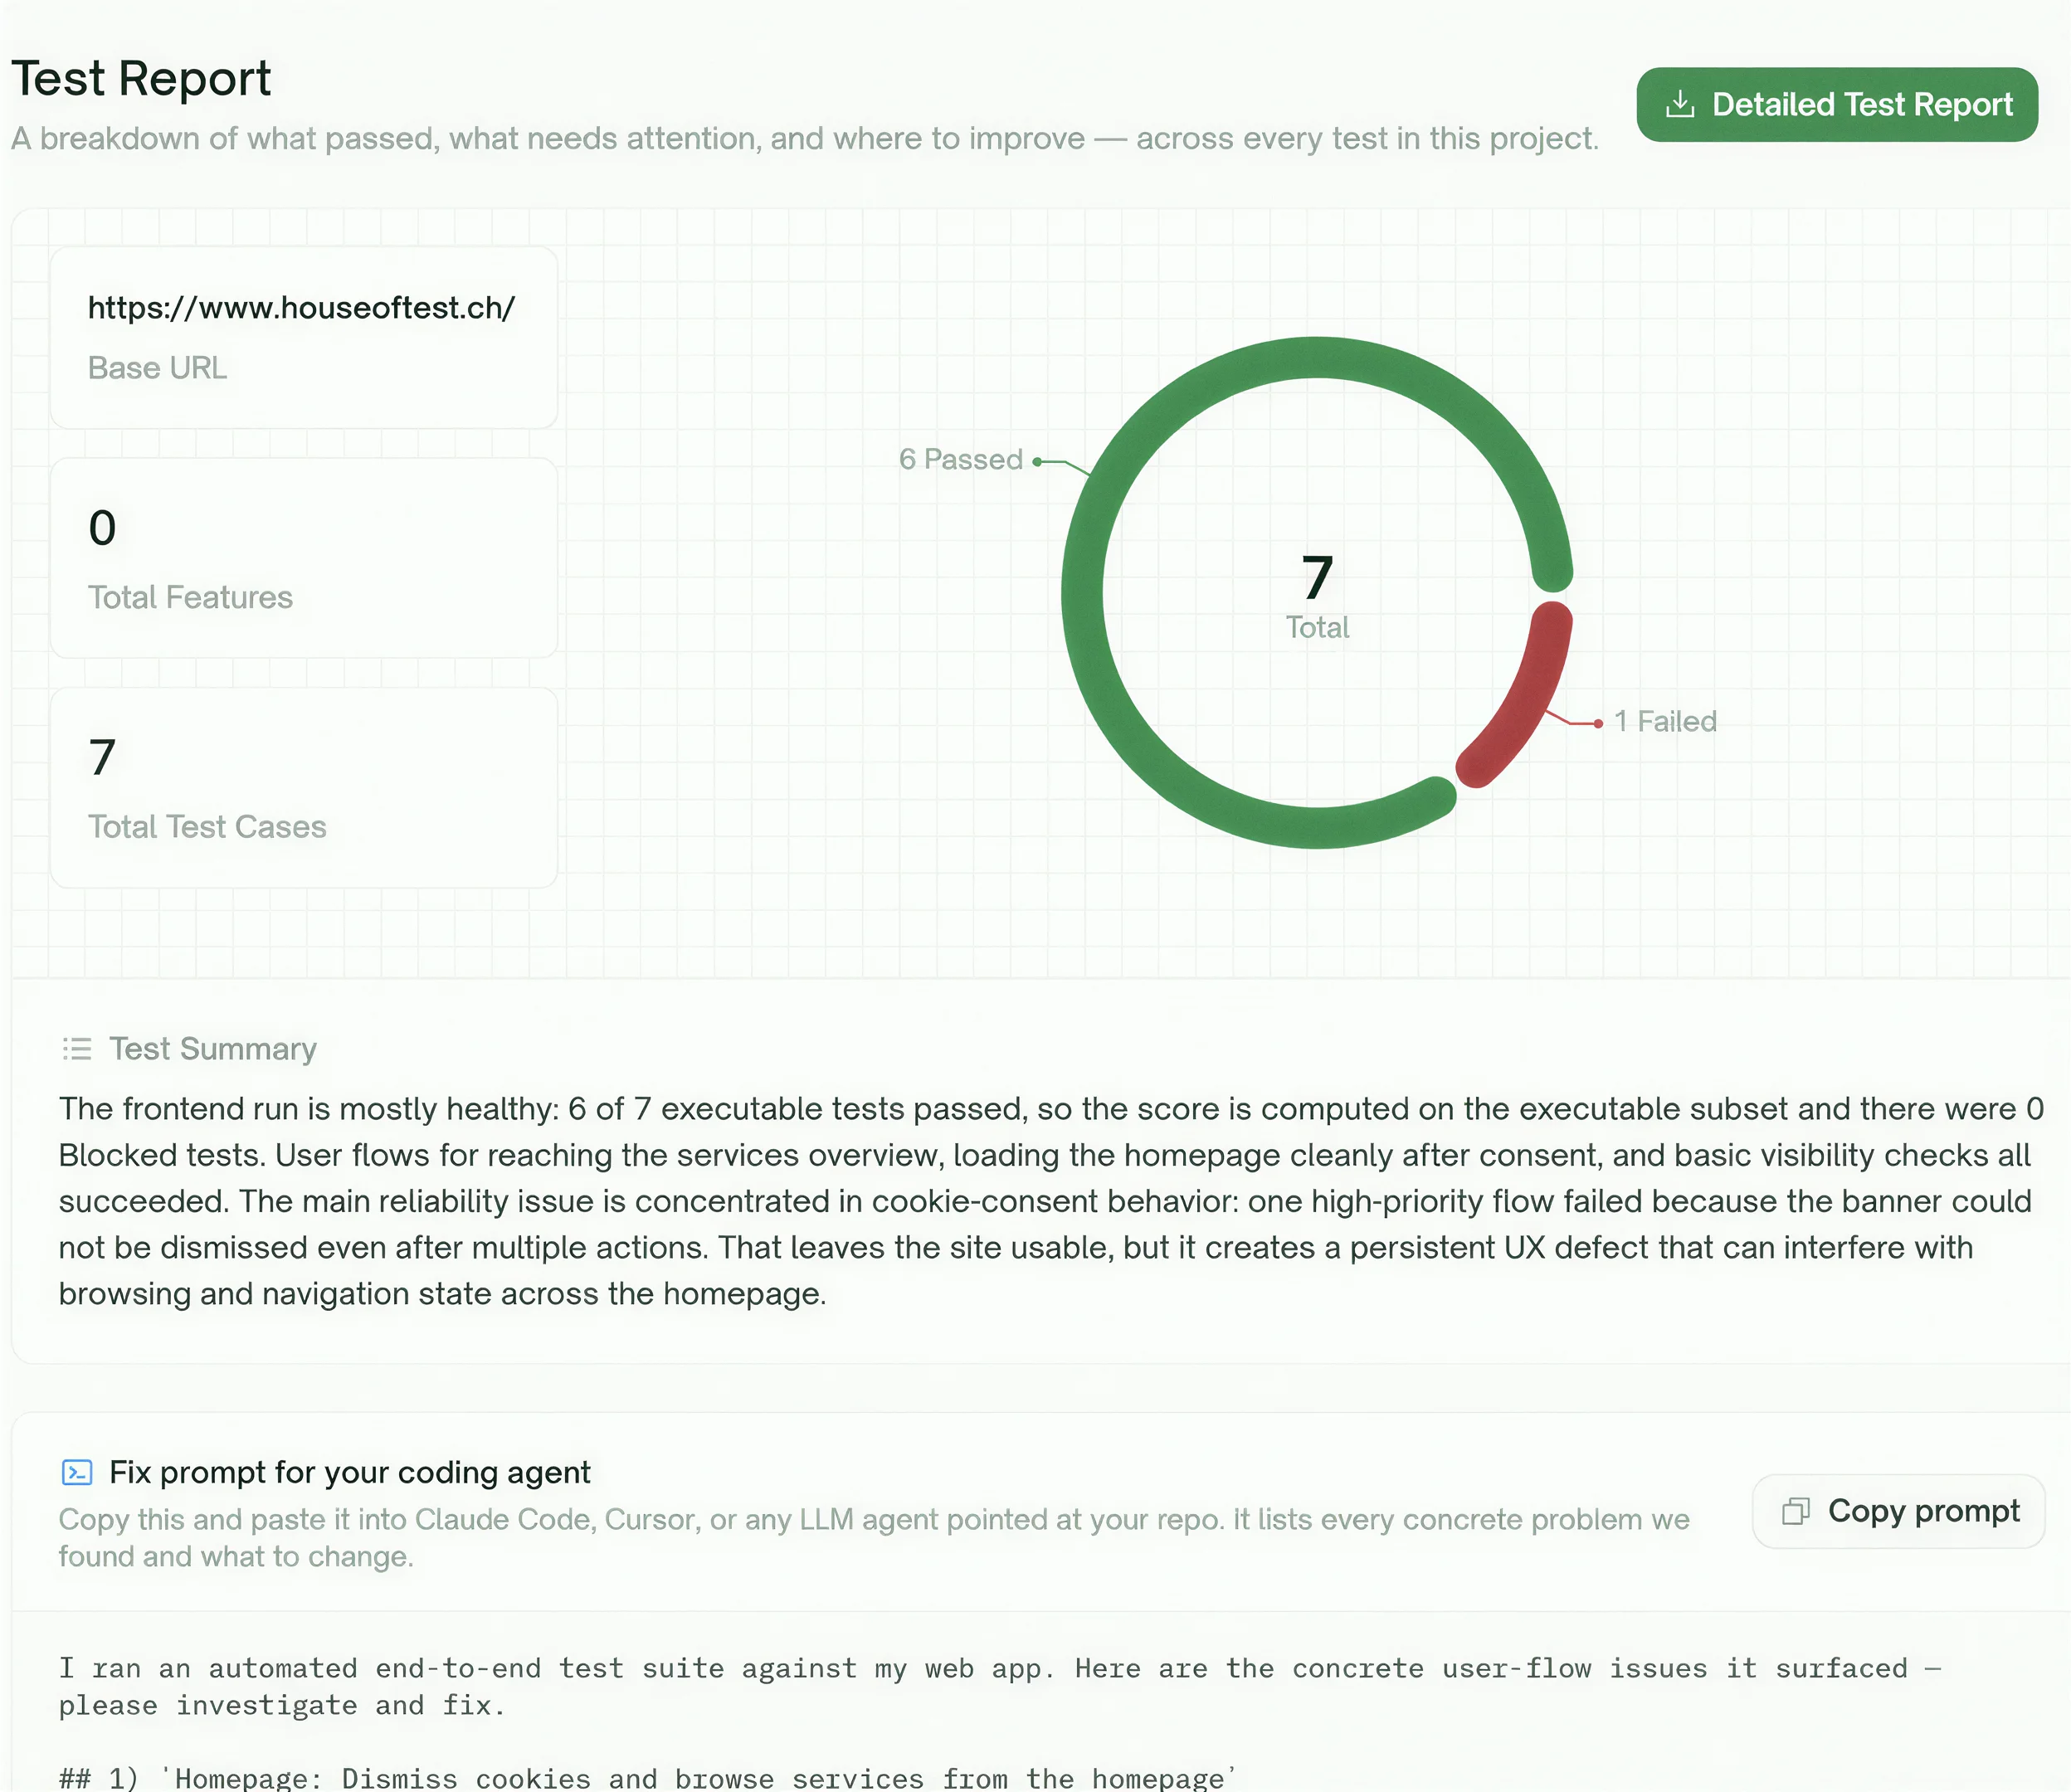Click the '7' value in Total Test Cases card
Screen dimensions: 2071x1792
(102, 757)
